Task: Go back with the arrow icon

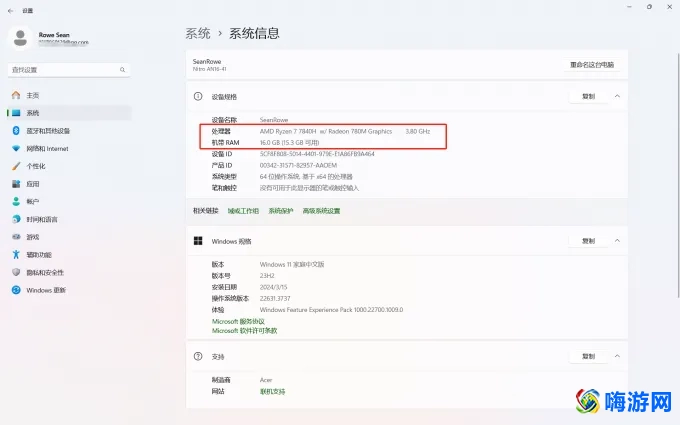Action: (10, 11)
